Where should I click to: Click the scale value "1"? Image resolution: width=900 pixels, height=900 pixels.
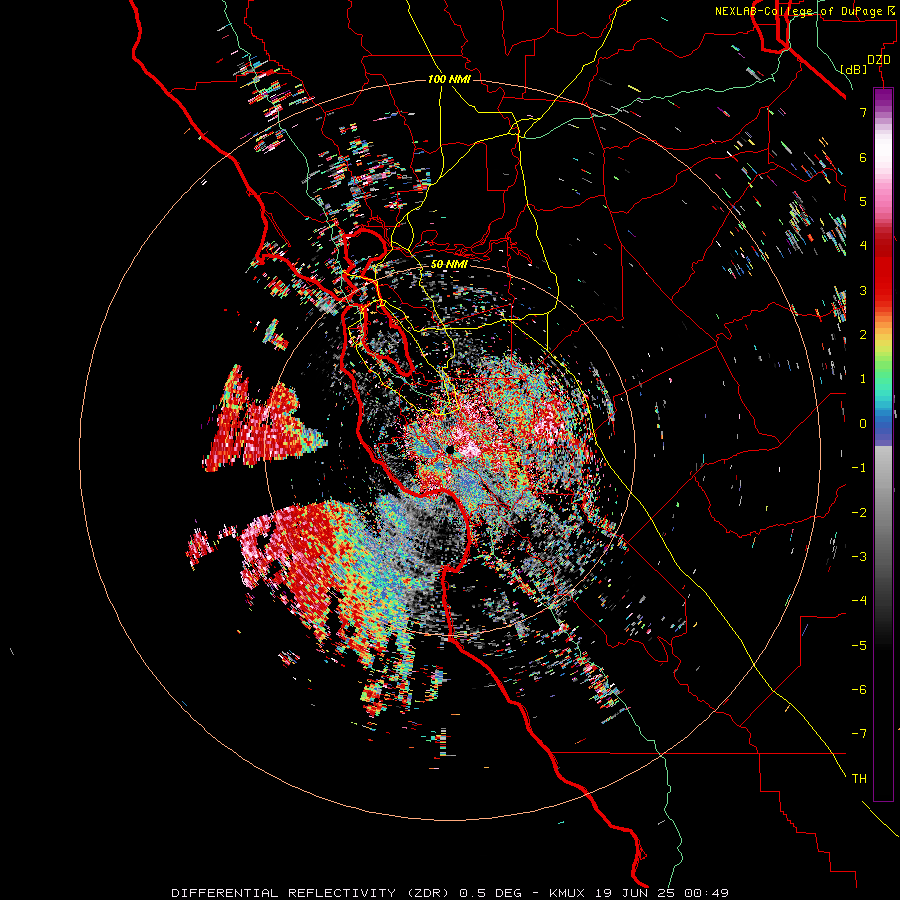(863, 379)
